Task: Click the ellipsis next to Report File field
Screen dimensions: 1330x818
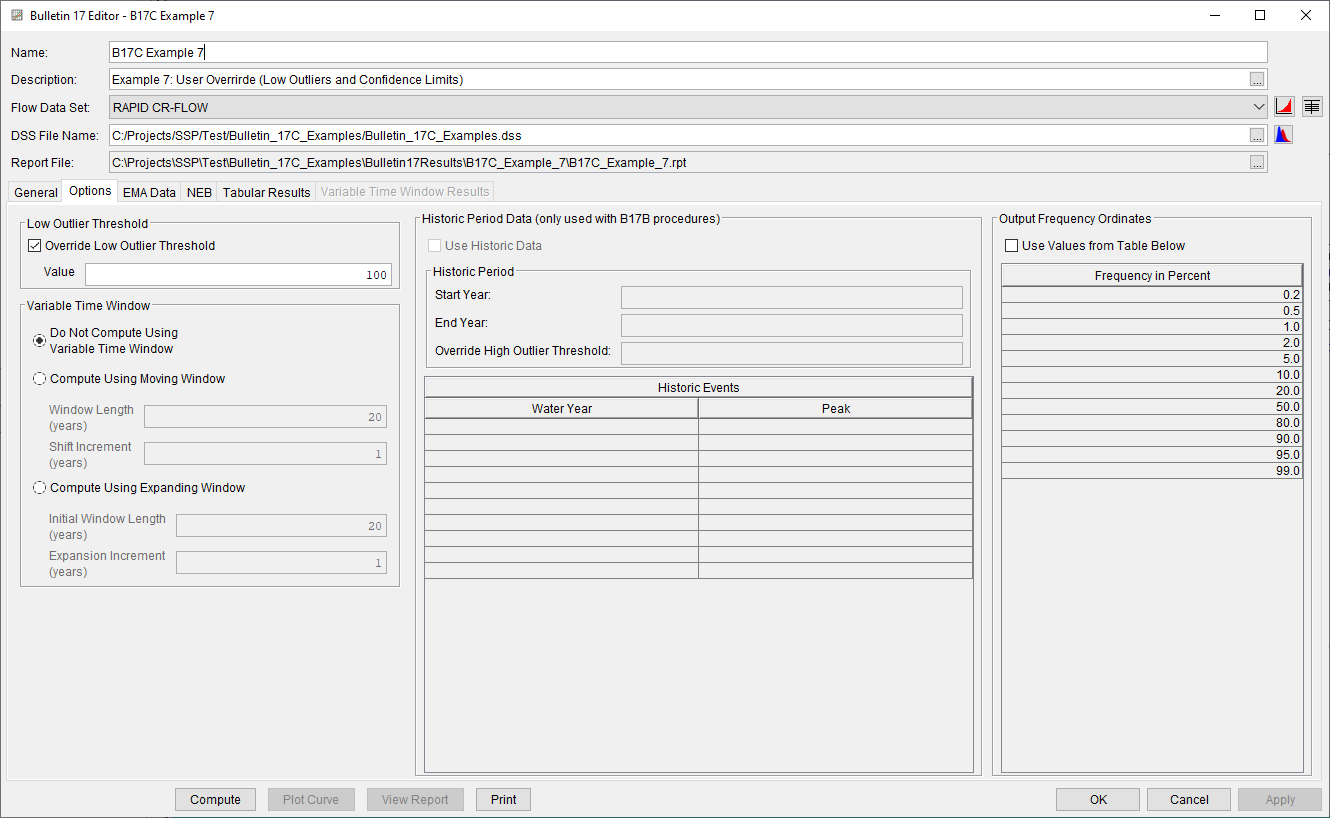Action: [1257, 161]
